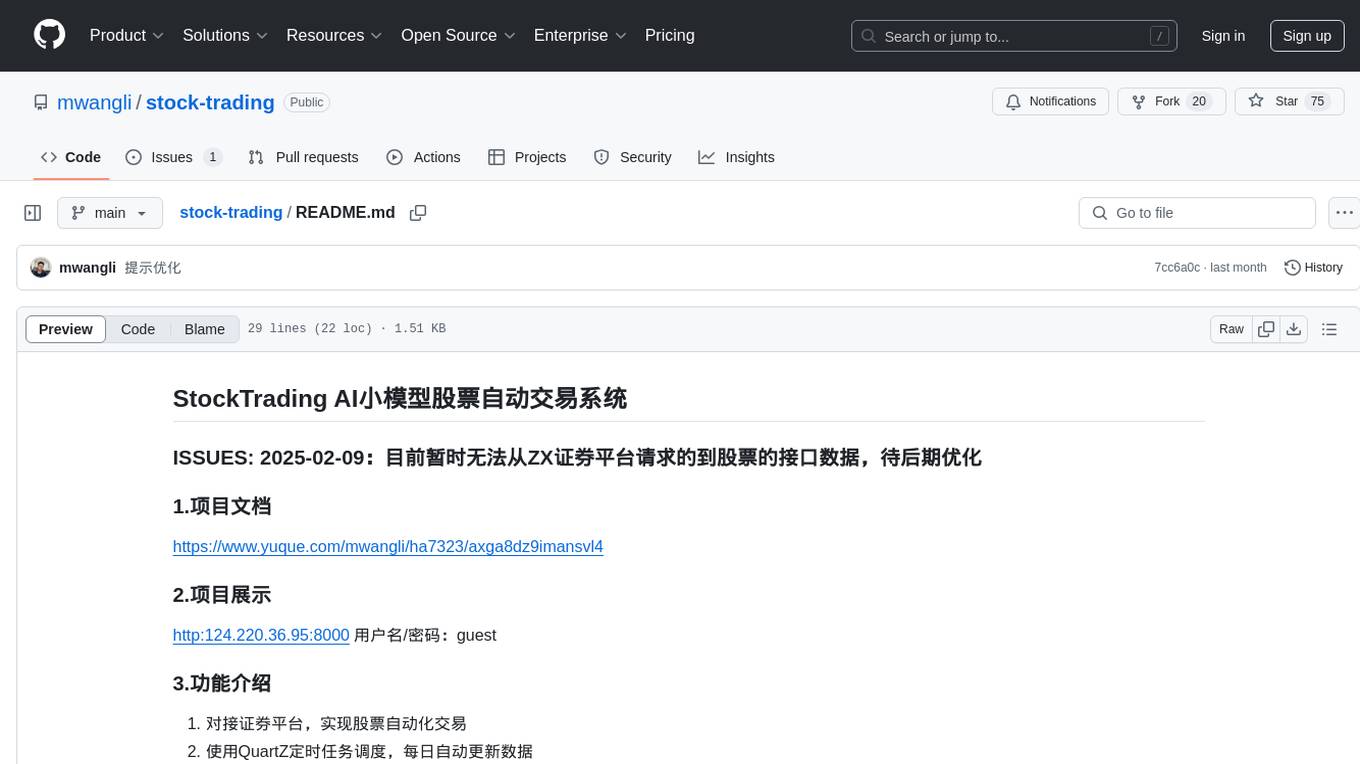This screenshot has height=764, width=1360.
Task: Open the main branch selector
Action: point(110,213)
